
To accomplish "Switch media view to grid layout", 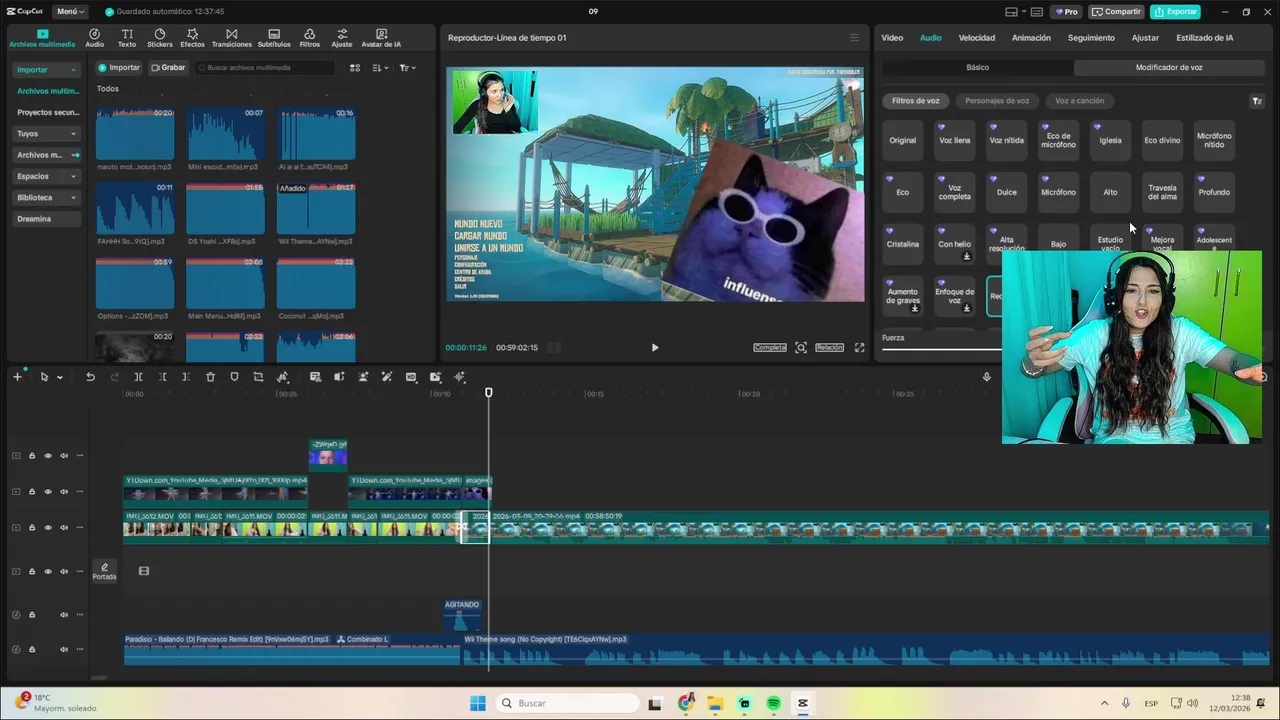I will [x=355, y=68].
